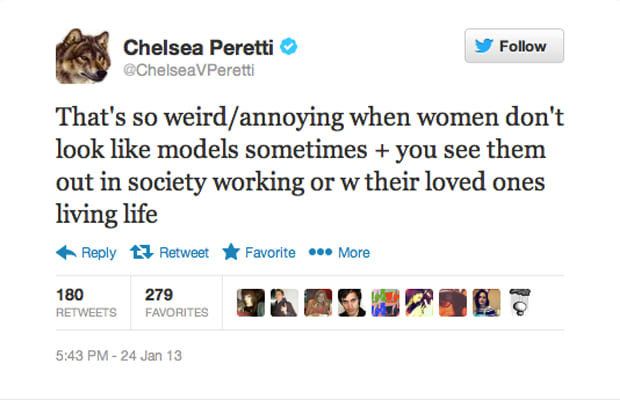Open the 5:43 PM - 24 Jan 13 timestamp
This screenshot has width=620, height=400.
[x=119, y=356]
